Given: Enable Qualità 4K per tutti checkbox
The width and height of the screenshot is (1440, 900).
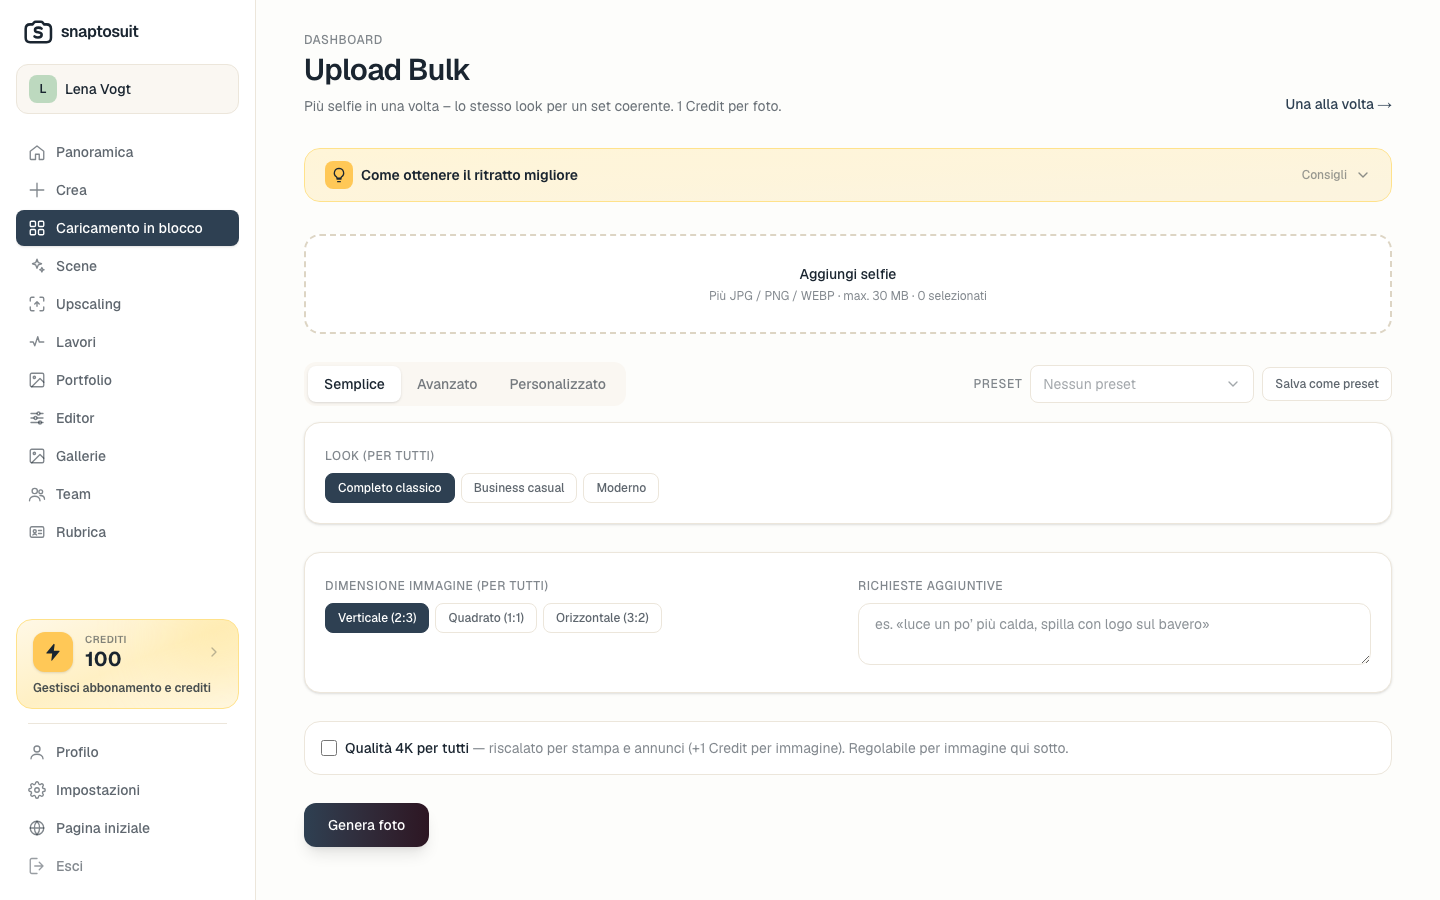Looking at the screenshot, I should tap(329, 748).
